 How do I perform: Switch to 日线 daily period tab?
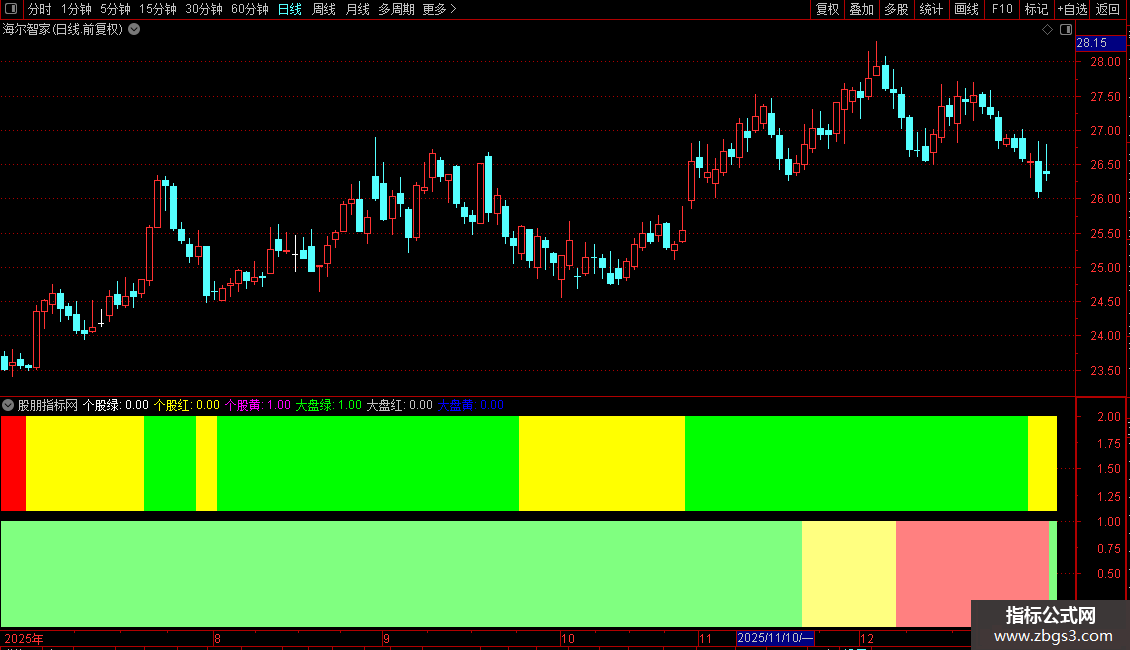pyautogui.click(x=290, y=9)
